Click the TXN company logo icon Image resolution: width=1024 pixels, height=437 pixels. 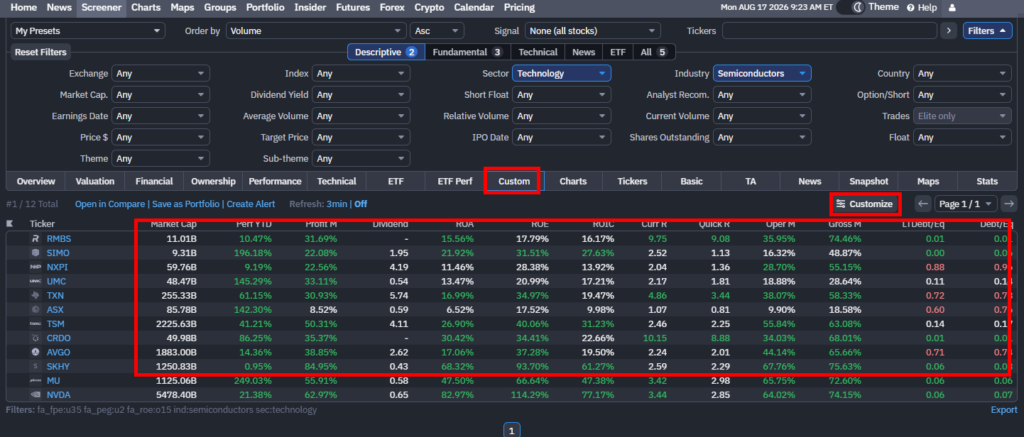pyautogui.click(x=36, y=295)
